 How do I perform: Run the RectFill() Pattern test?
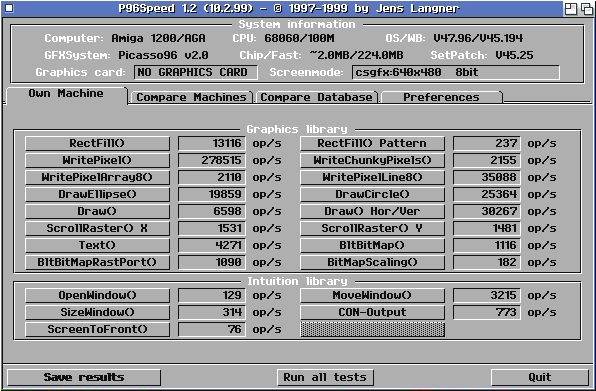(372, 143)
